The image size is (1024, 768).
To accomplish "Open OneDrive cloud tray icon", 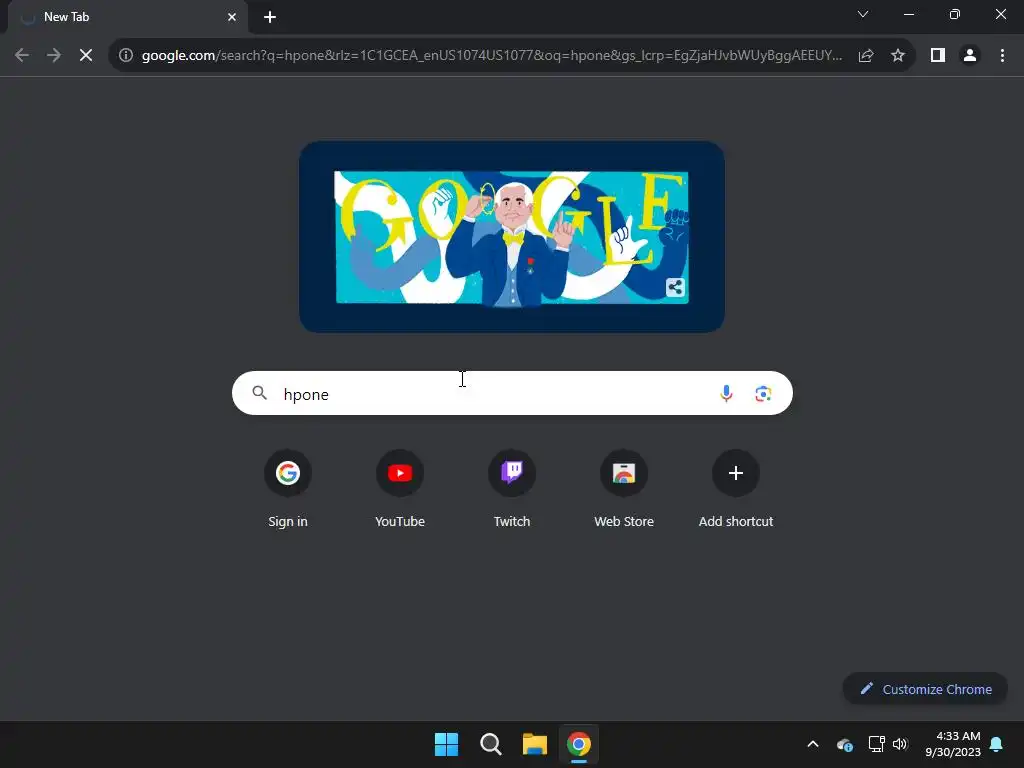I will 844,744.
